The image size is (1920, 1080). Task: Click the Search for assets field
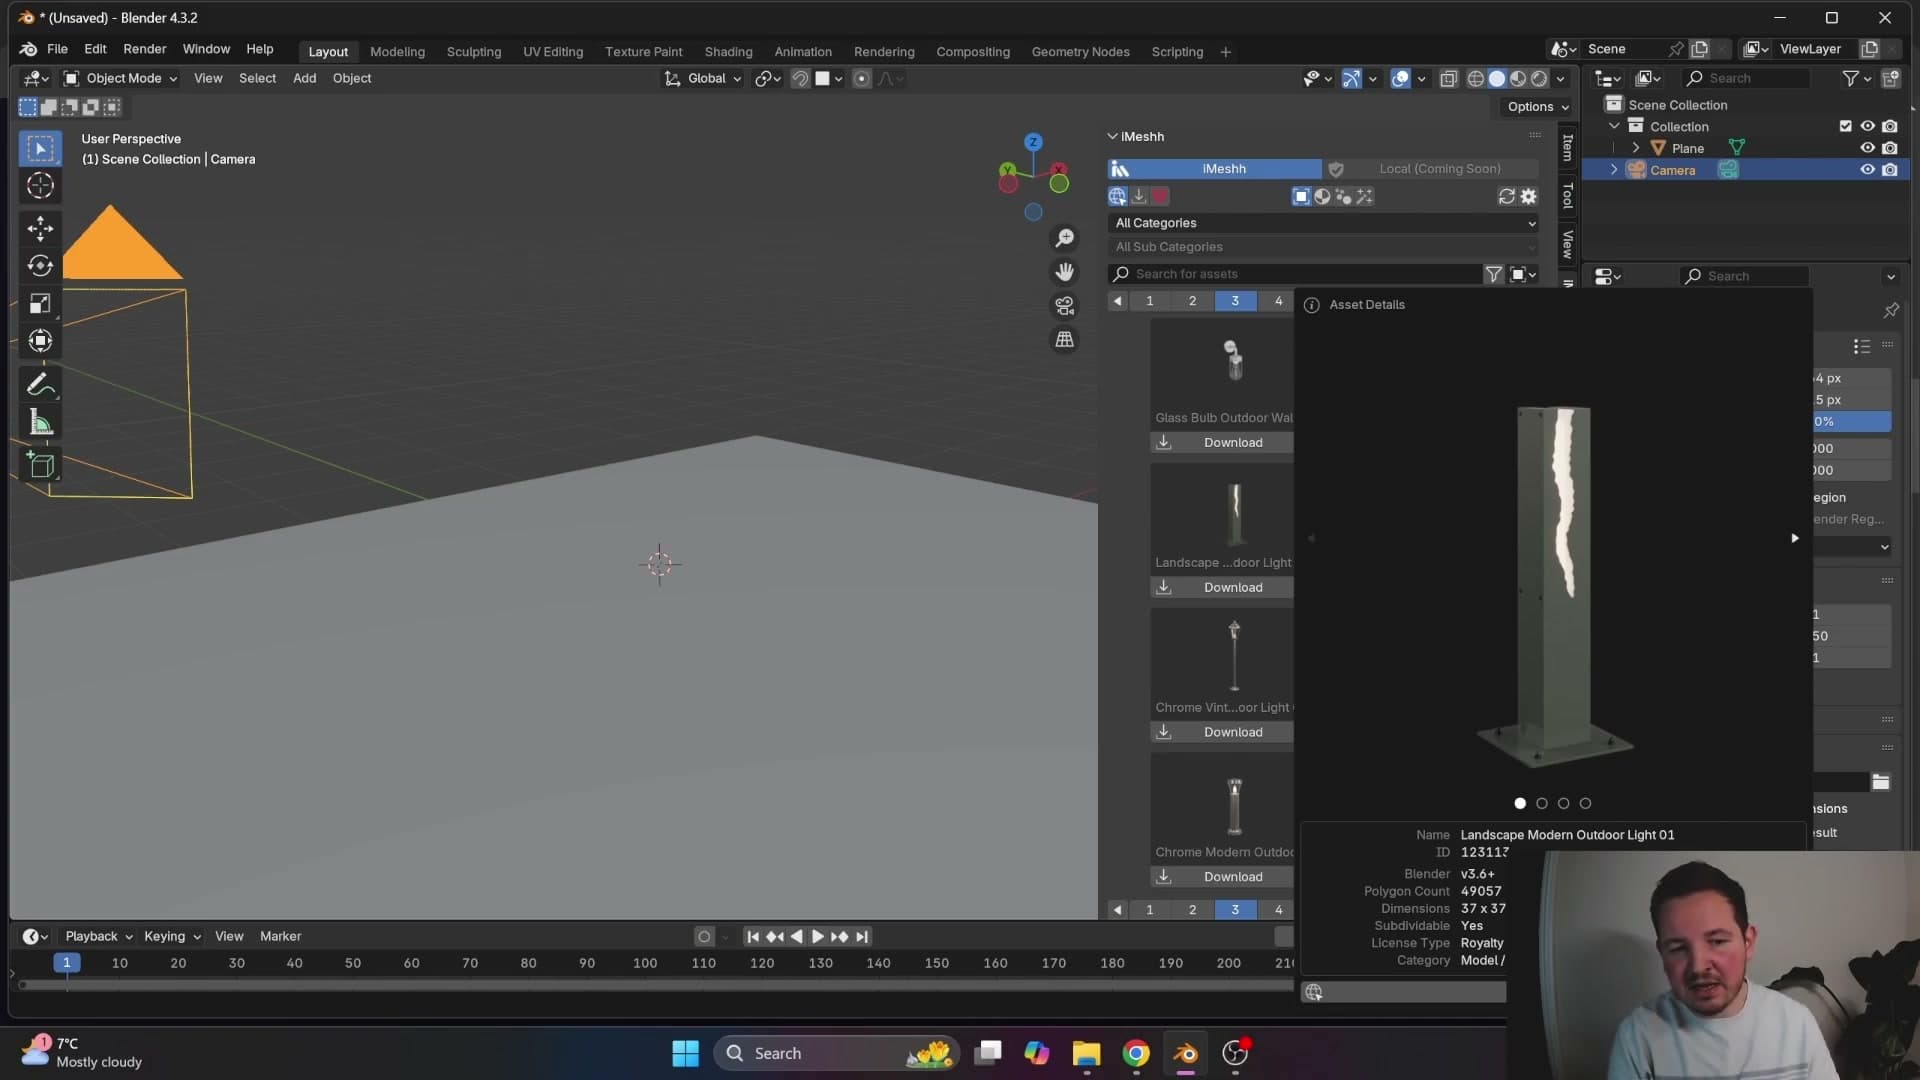click(1295, 274)
